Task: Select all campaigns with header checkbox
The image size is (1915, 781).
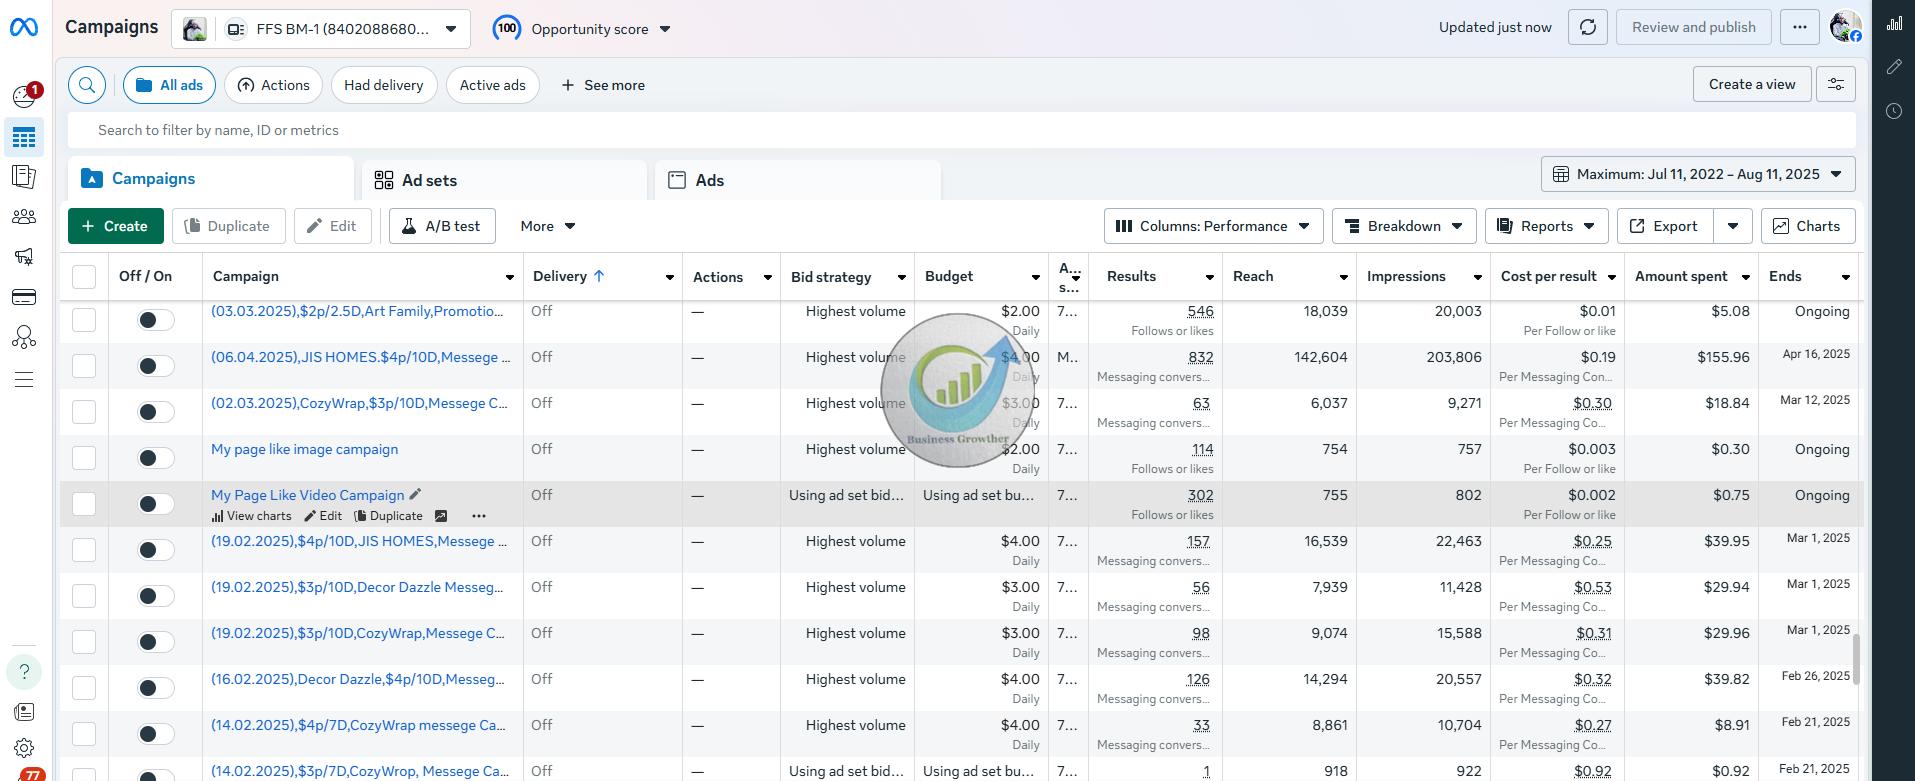Action: point(84,277)
